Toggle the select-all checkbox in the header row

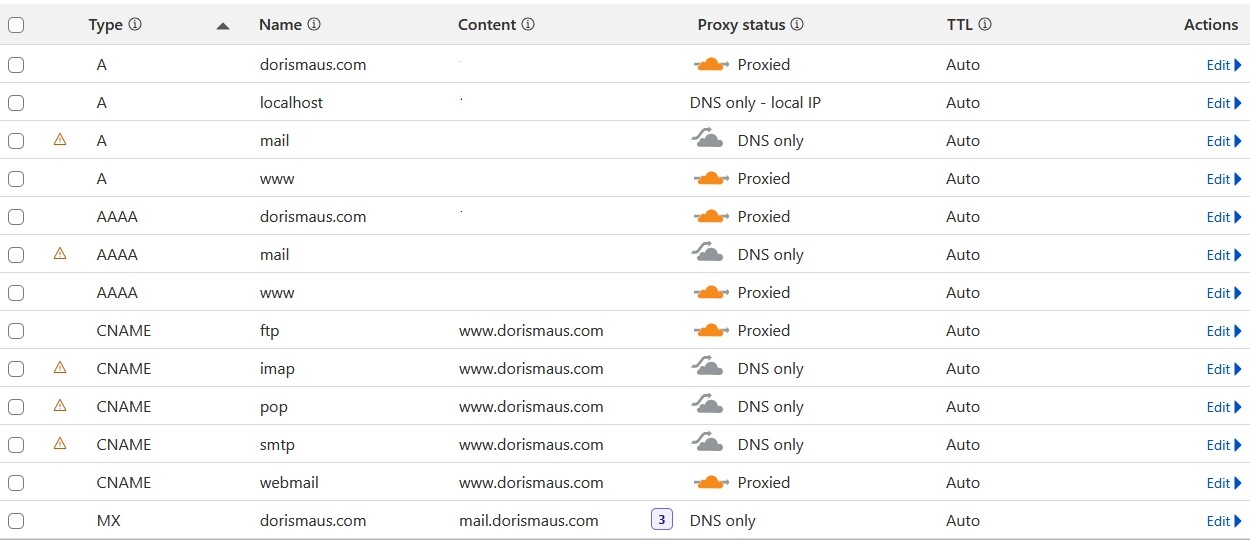[x=16, y=26]
